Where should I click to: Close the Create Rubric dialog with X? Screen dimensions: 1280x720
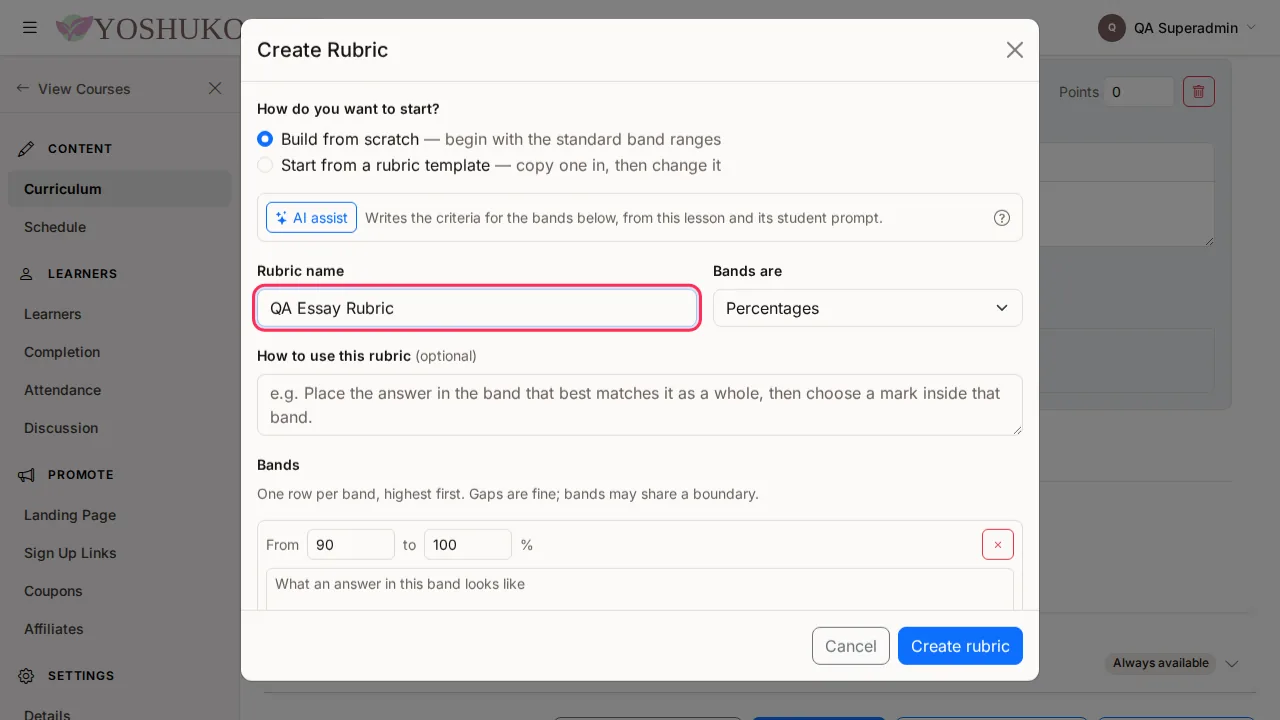(1015, 50)
